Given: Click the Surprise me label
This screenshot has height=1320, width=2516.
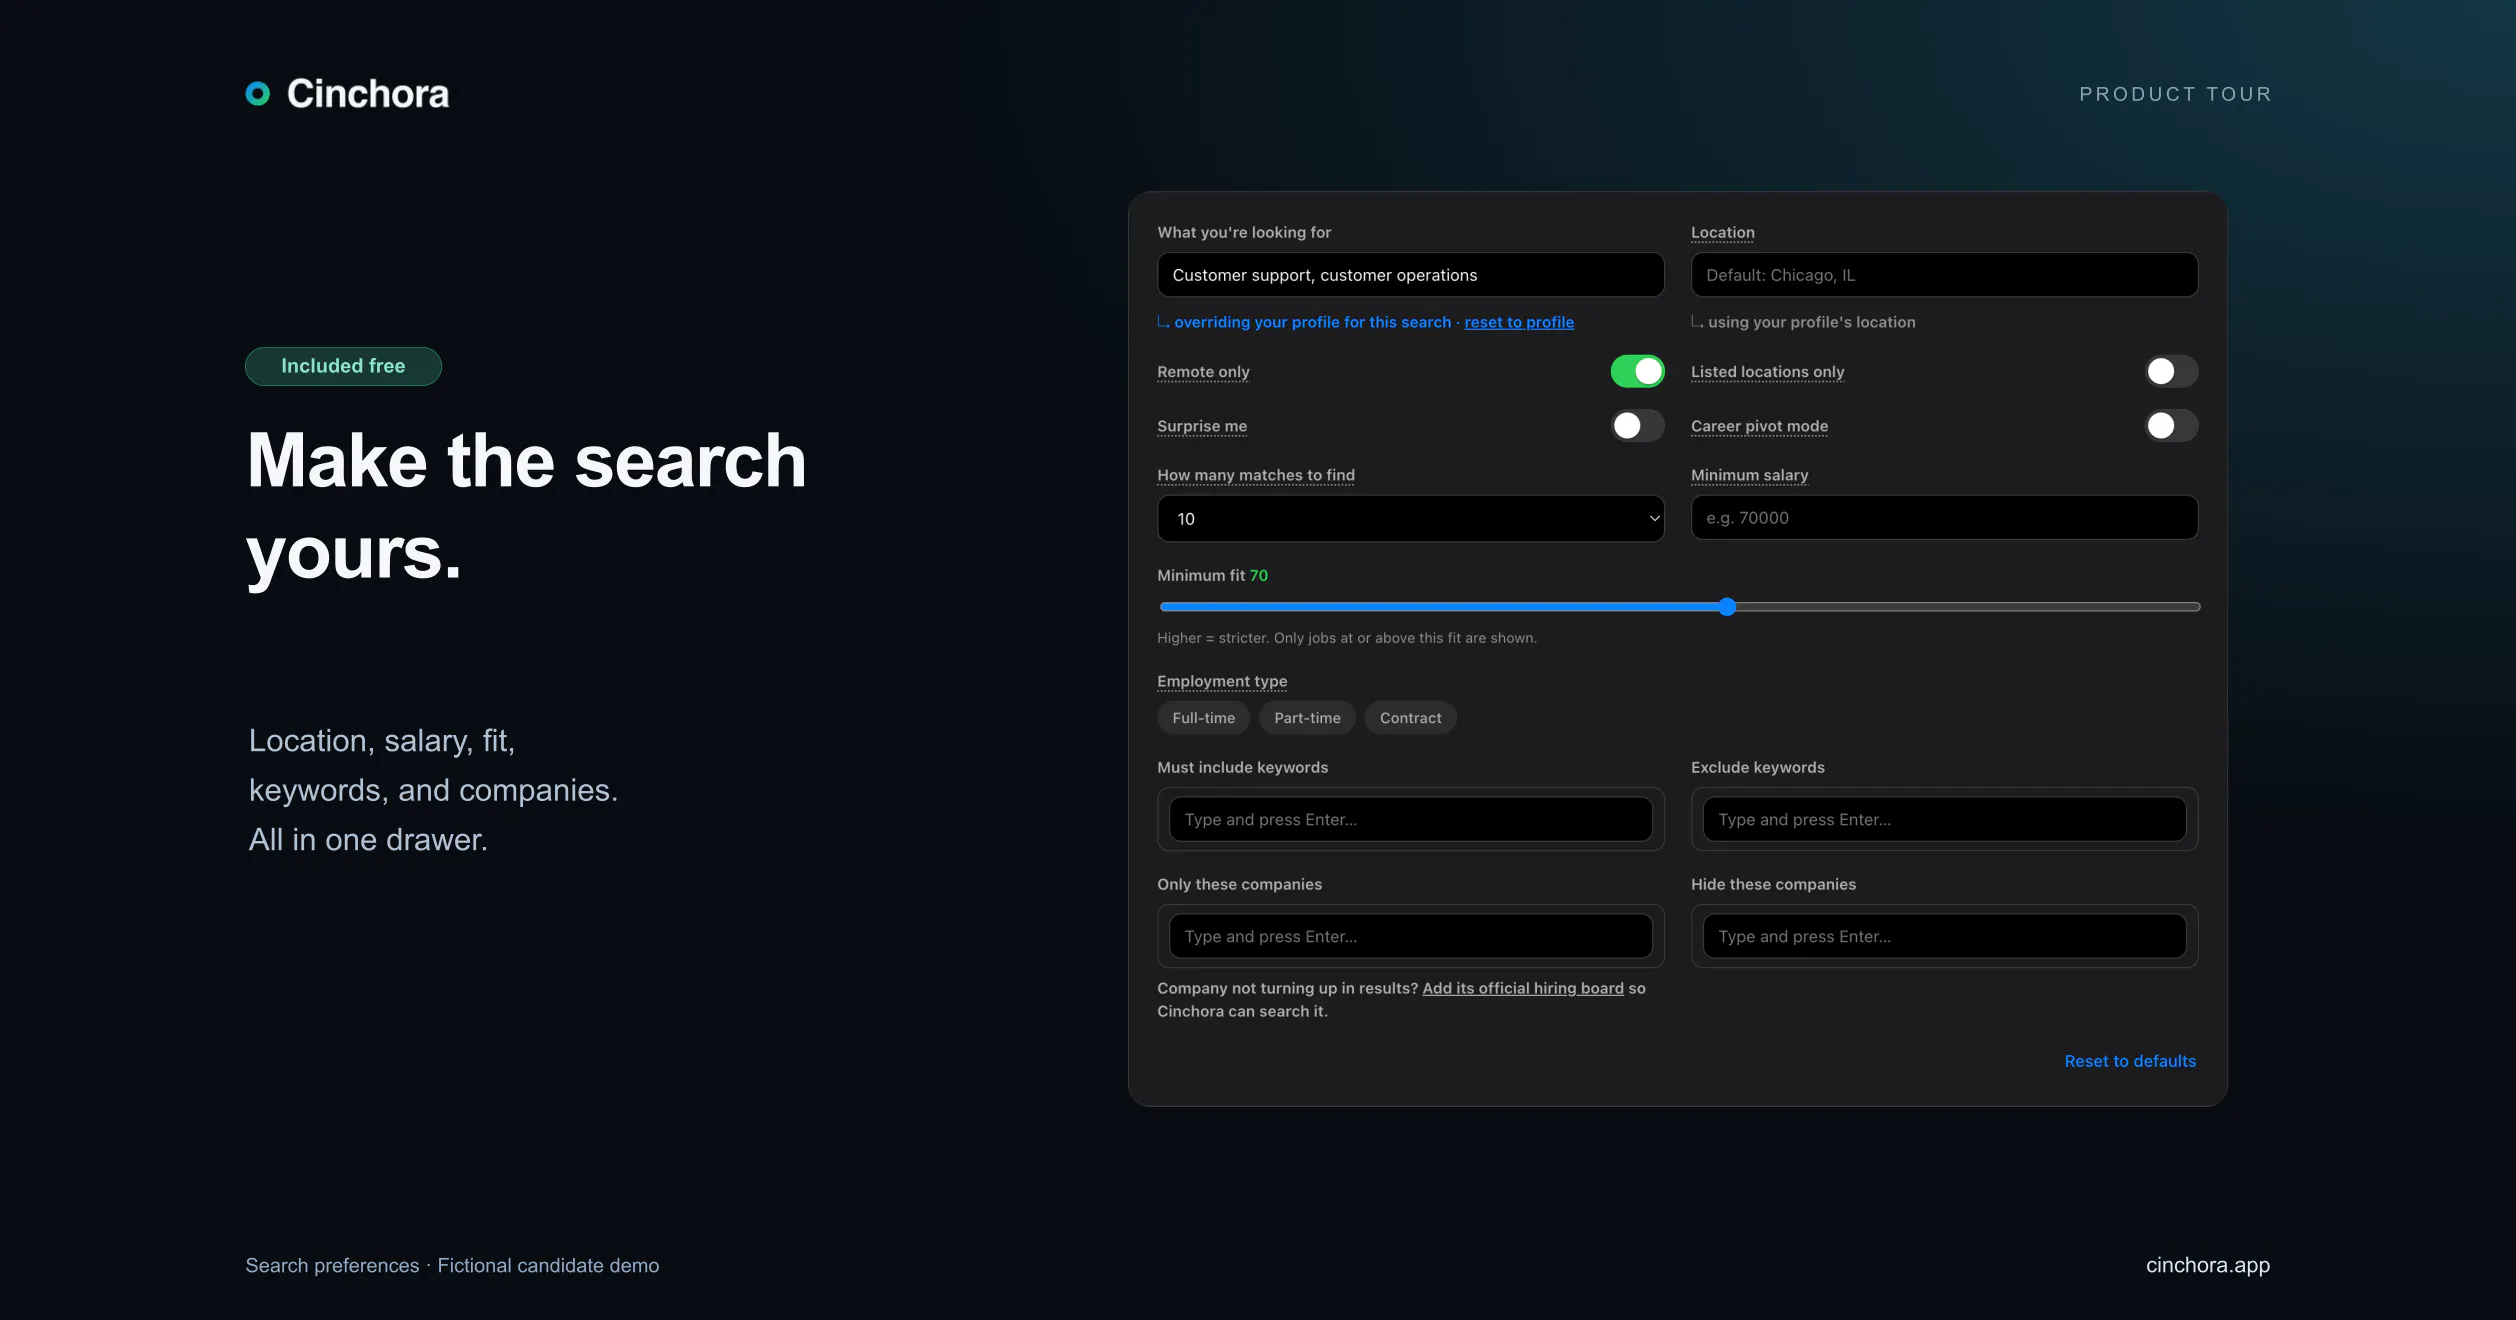Looking at the screenshot, I should 1202,426.
